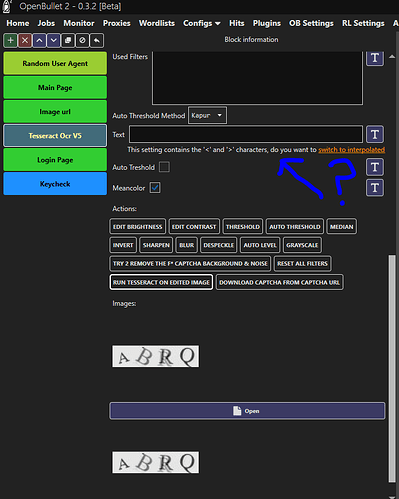Open the Auto Threshold Method Kapur dropdown
399x499 pixels.
coord(207,115)
